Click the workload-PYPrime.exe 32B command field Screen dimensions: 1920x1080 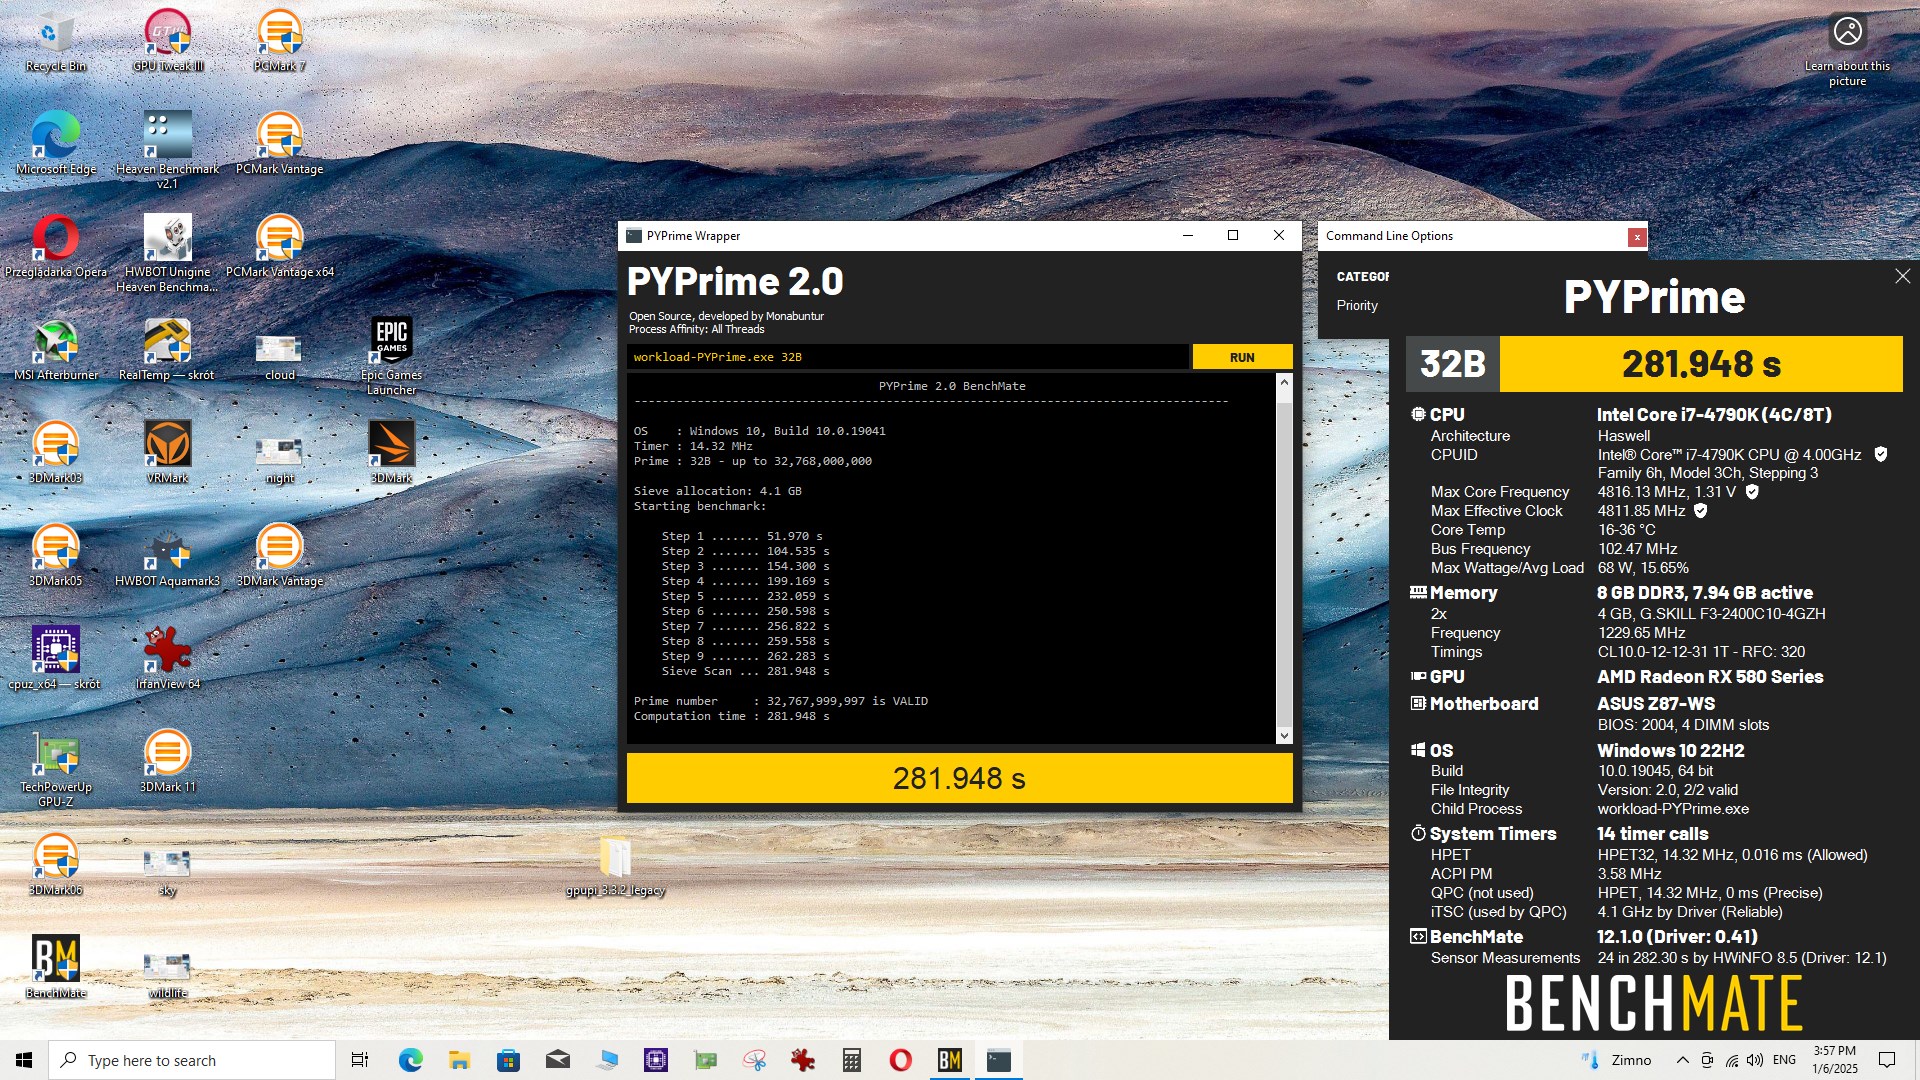908,357
